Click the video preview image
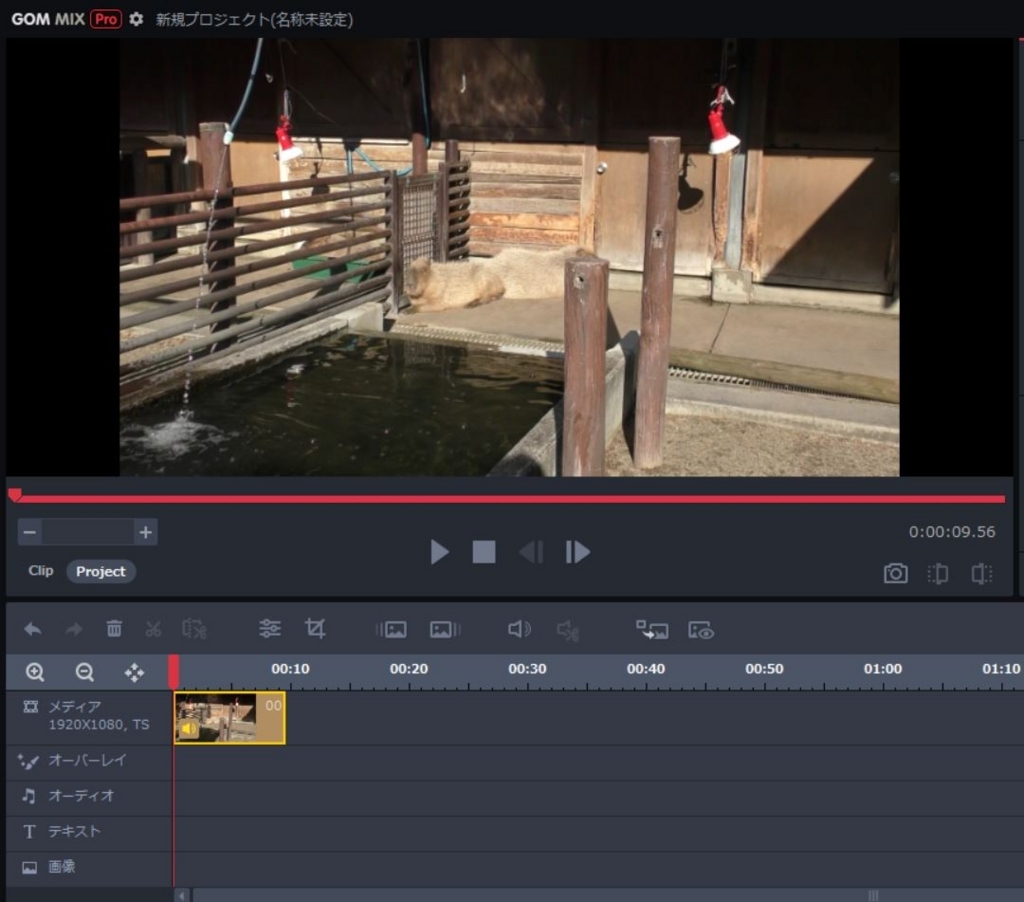The image size is (1024, 902). tap(509, 257)
